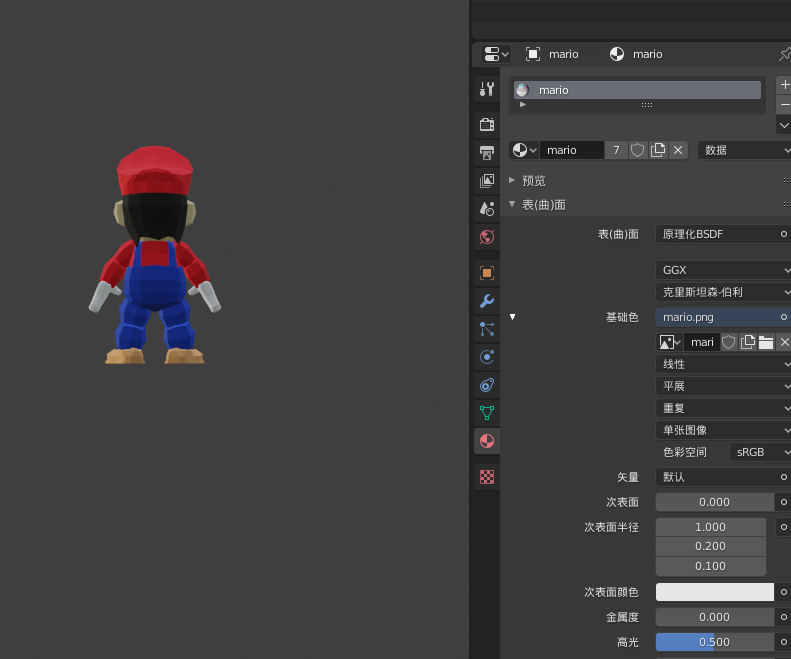Open the Particles properties tab
This screenshot has height=659, width=791.
click(487, 329)
